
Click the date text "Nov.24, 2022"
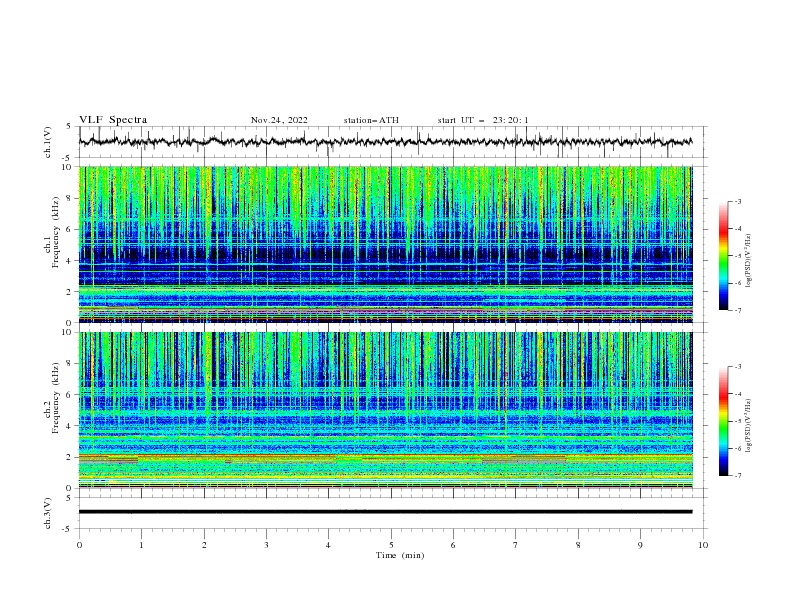click(x=279, y=120)
